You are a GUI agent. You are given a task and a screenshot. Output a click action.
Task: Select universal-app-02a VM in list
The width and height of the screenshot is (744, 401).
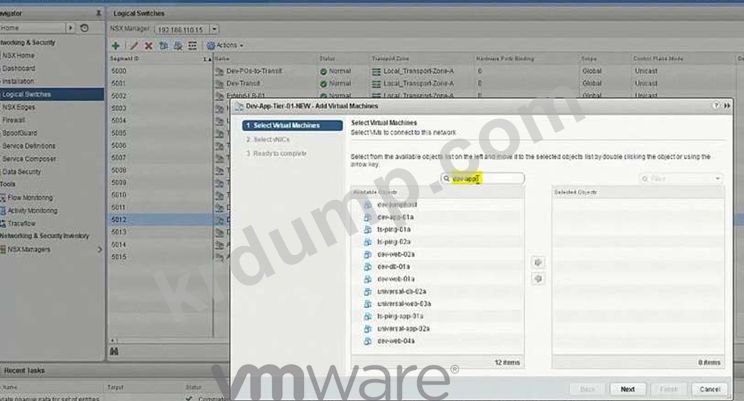403,328
